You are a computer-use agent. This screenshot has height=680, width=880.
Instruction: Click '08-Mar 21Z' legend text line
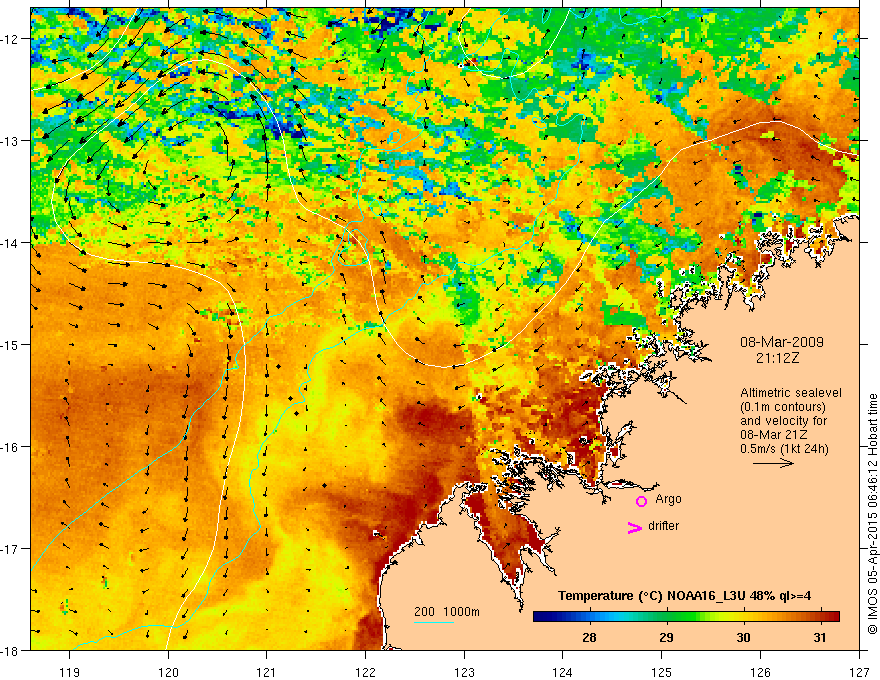(774, 435)
